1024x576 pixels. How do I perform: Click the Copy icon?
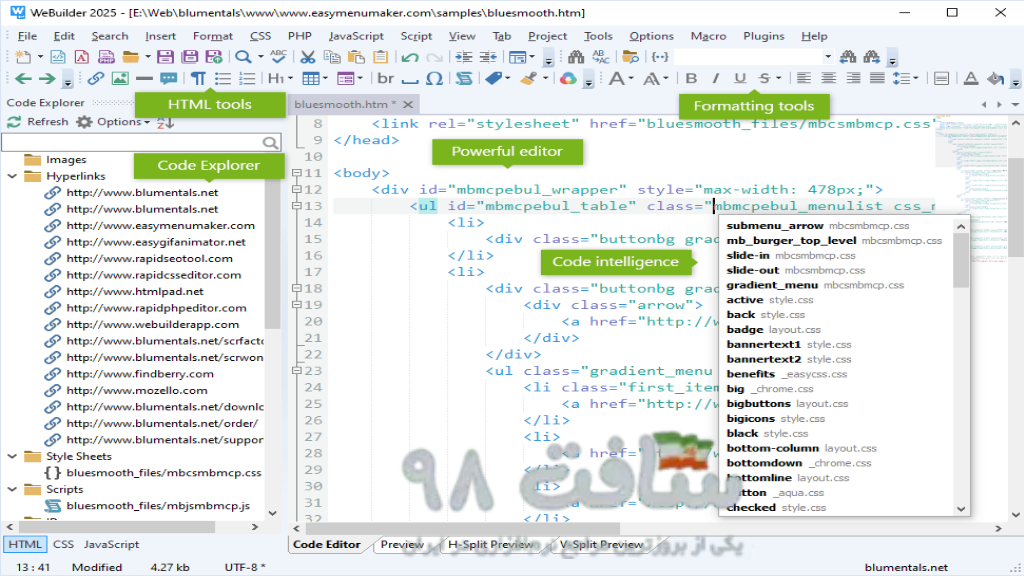point(332,57)
